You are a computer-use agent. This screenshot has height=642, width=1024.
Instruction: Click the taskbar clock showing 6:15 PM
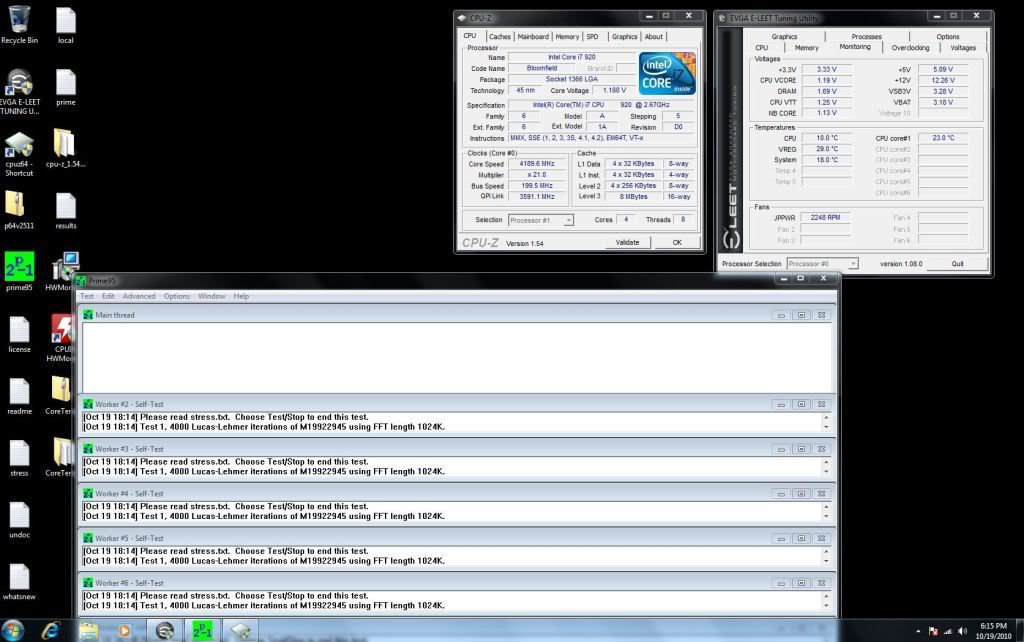(993, 630)
